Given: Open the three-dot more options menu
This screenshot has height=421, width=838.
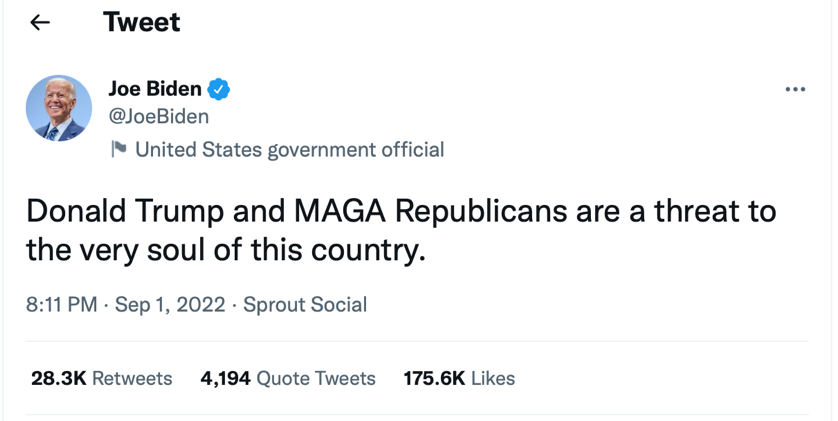Looking at the screenshot, I should [795, 90].
